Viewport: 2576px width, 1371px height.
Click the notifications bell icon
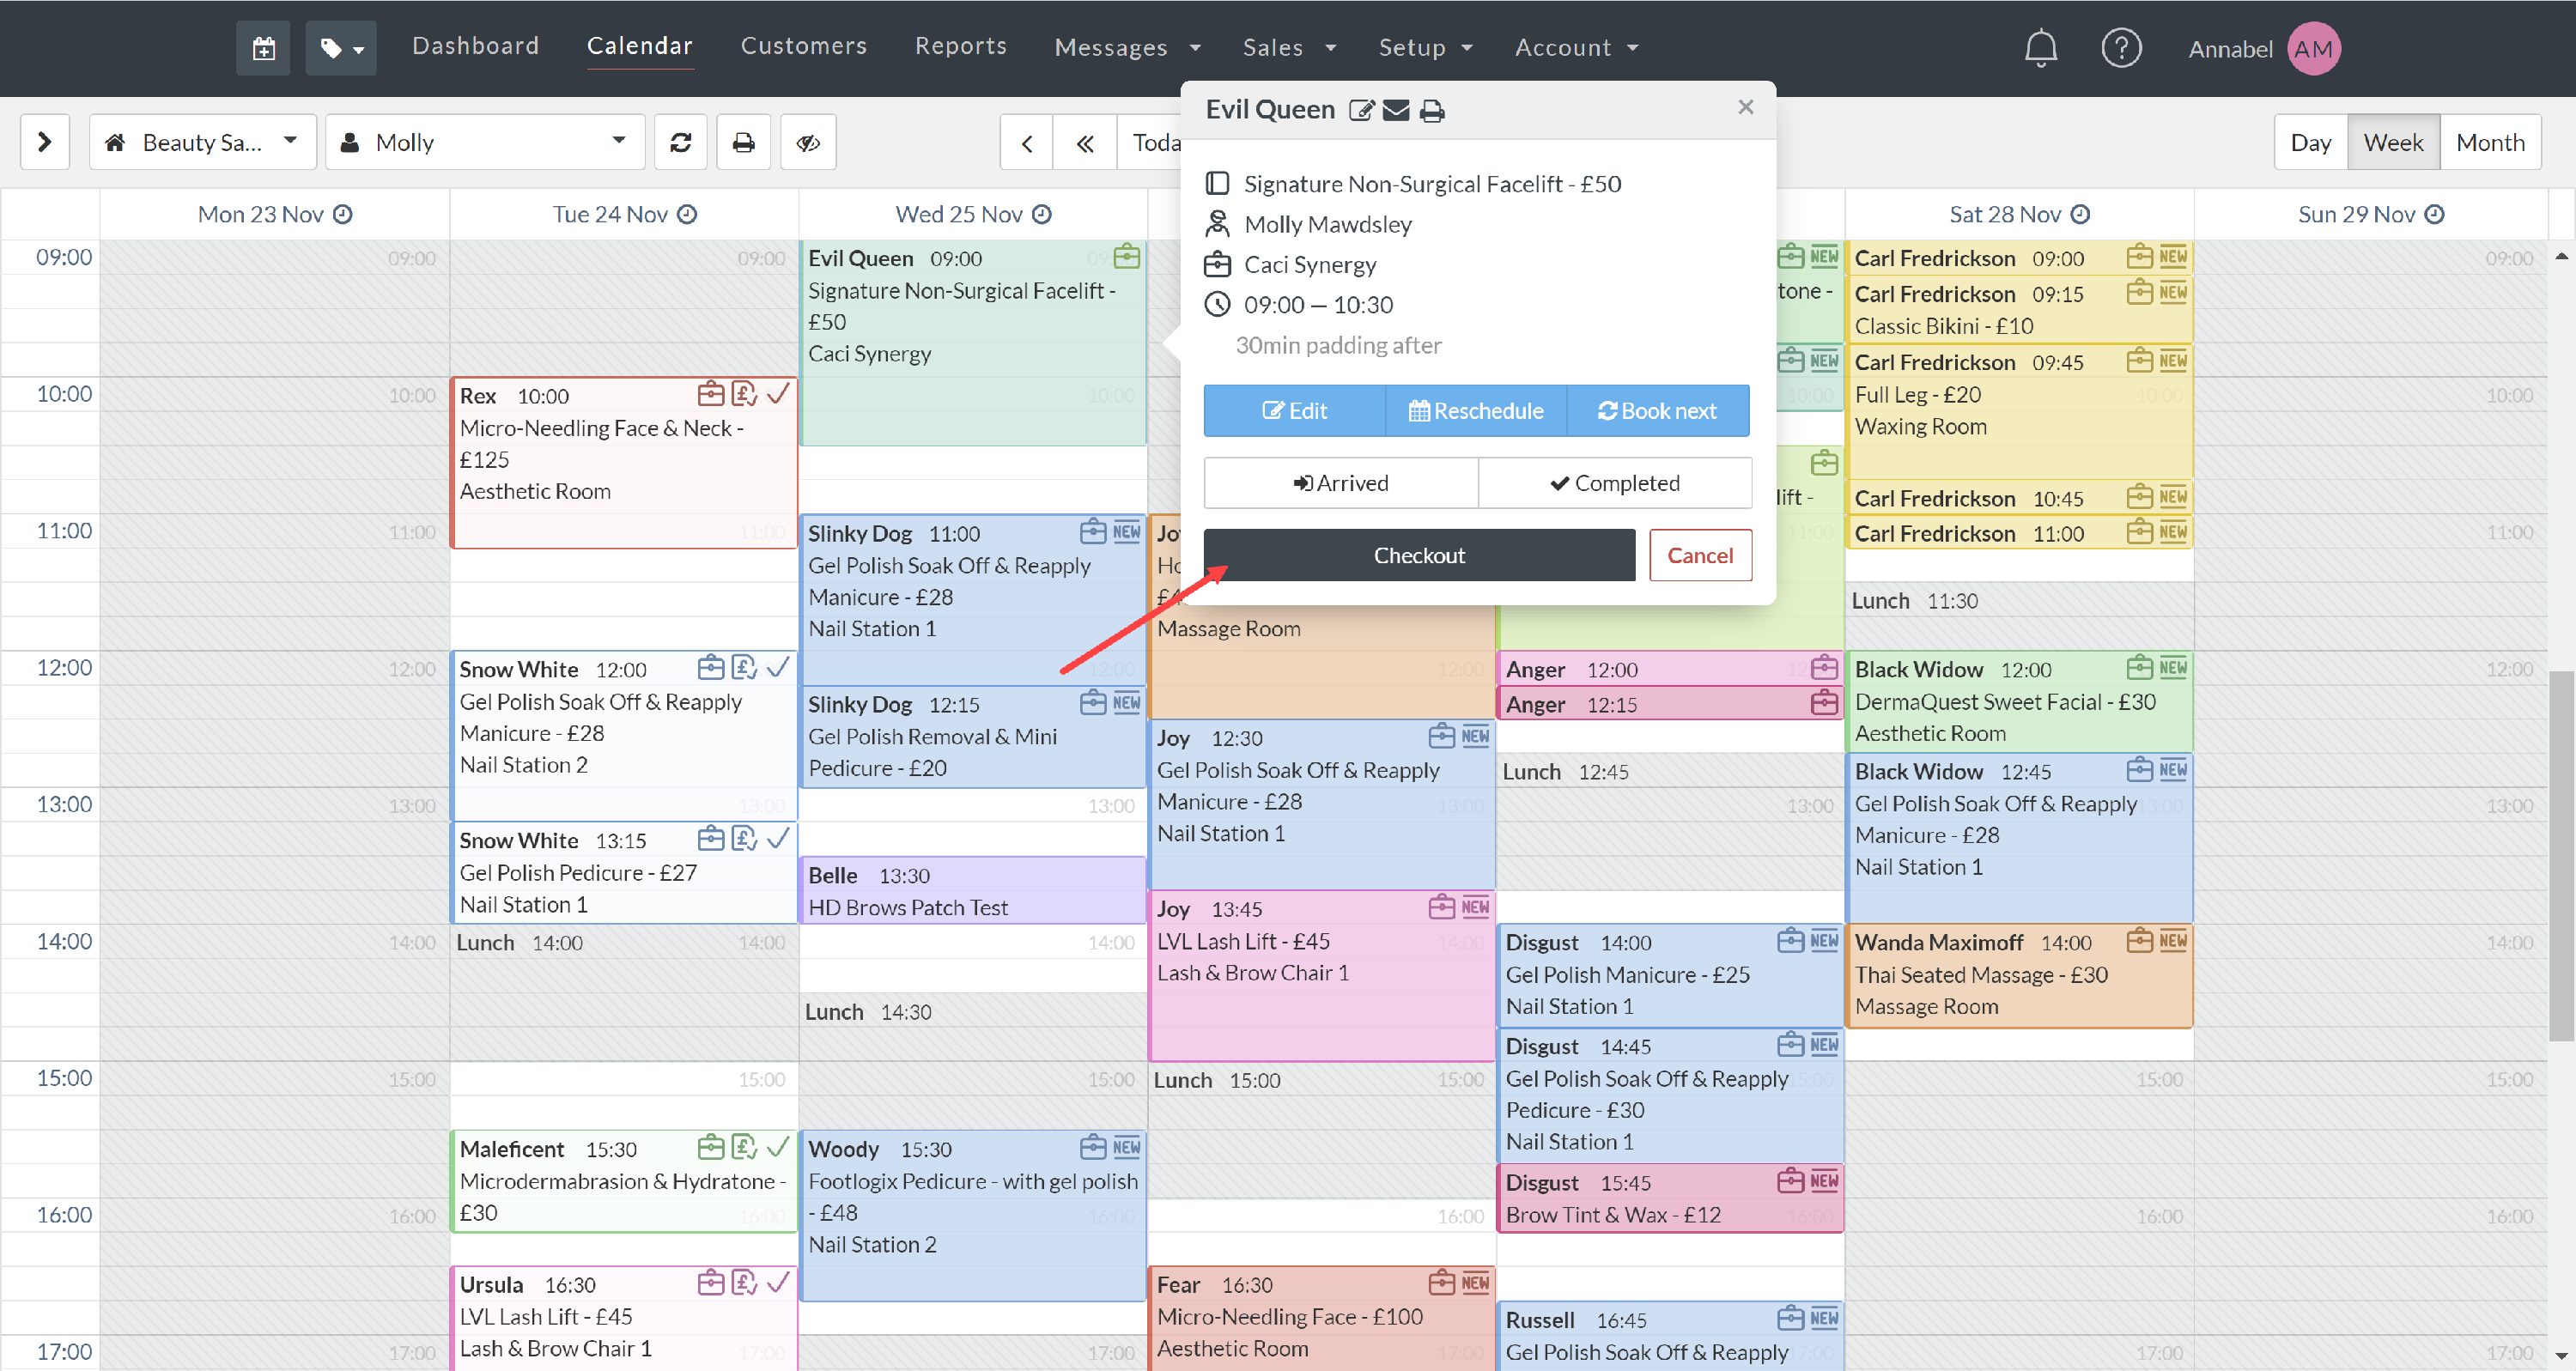pos(2040,48)
